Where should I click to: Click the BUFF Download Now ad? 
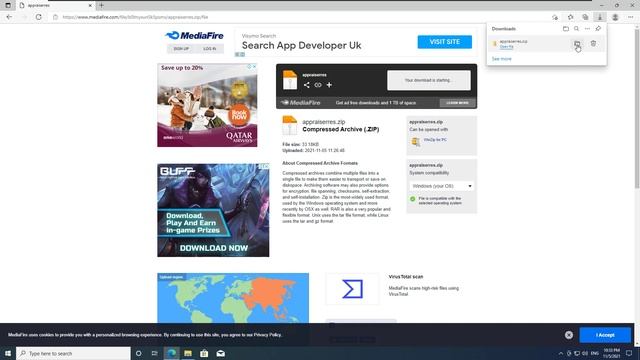(213, 210)
